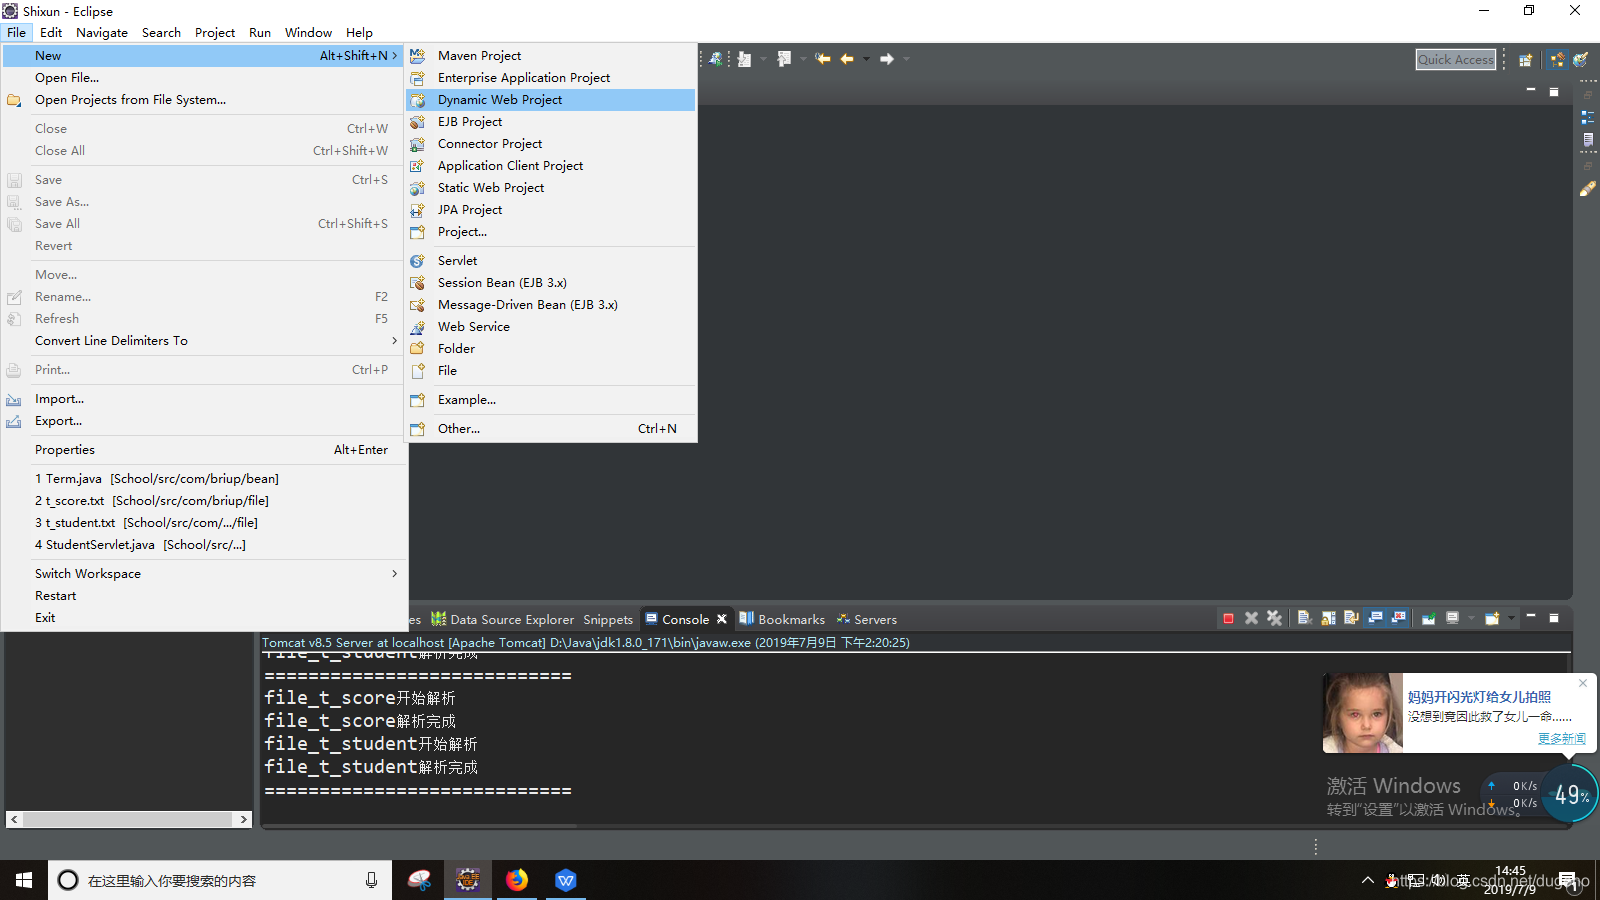Image resolution: width=1600 pixels, height=900 pixels.
Task: Open the Window menu in menu bar
Action: click(308, 32)
